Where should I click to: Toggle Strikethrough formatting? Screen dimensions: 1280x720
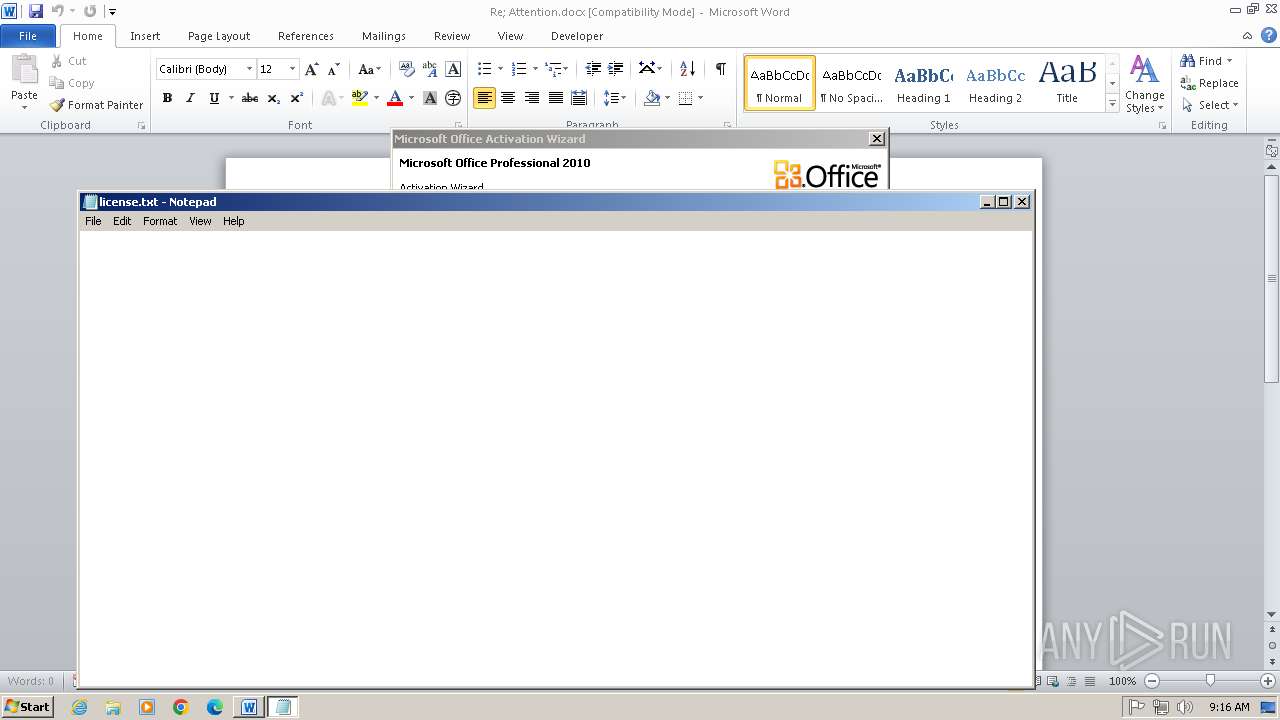click(x=250, y=98)
